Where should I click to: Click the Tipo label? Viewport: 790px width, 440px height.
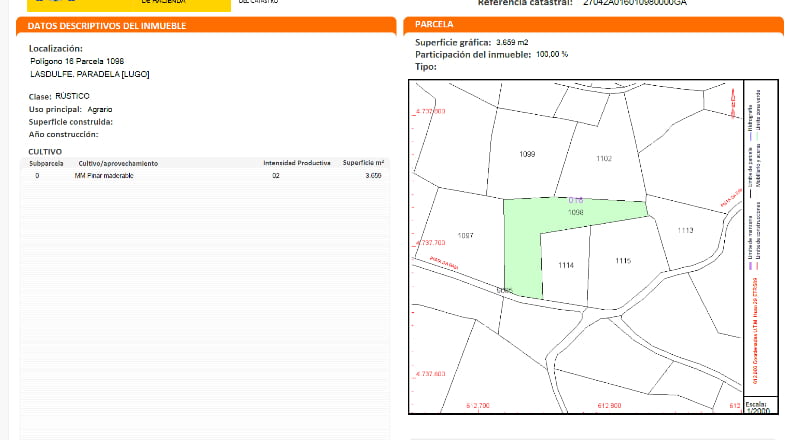tap(426, 67)
